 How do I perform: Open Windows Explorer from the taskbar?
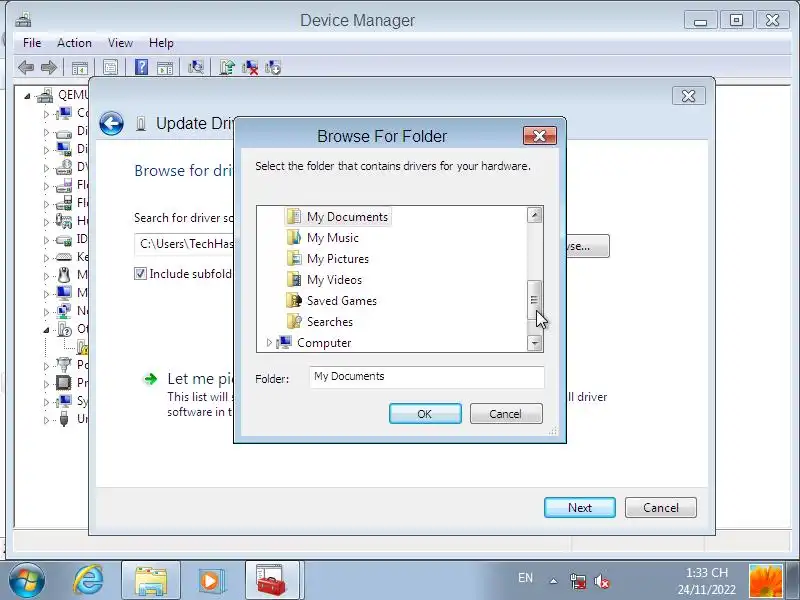click(x=151, y=581)
